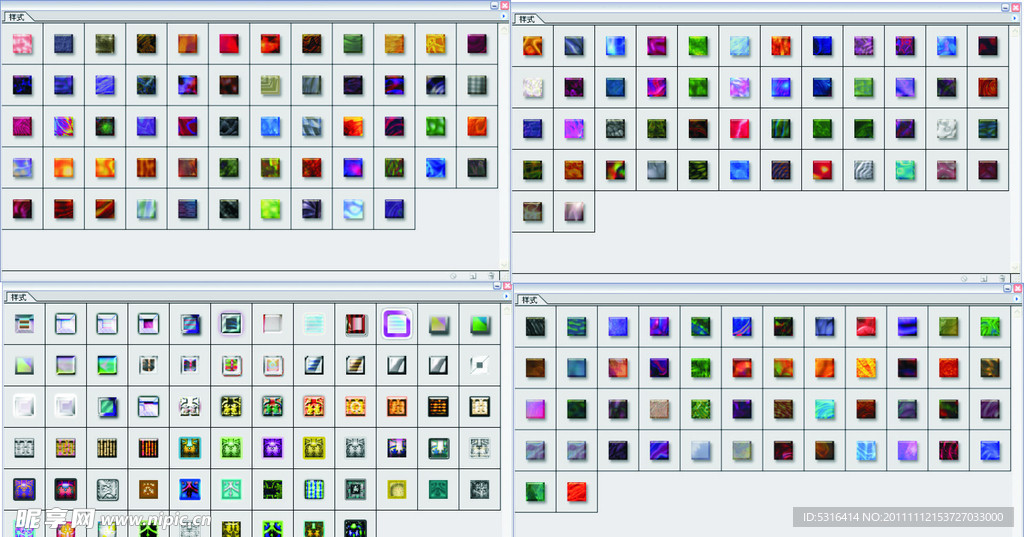Click the trash icon in the top-right panel
1024x537 pixels.
point(1002,278)
